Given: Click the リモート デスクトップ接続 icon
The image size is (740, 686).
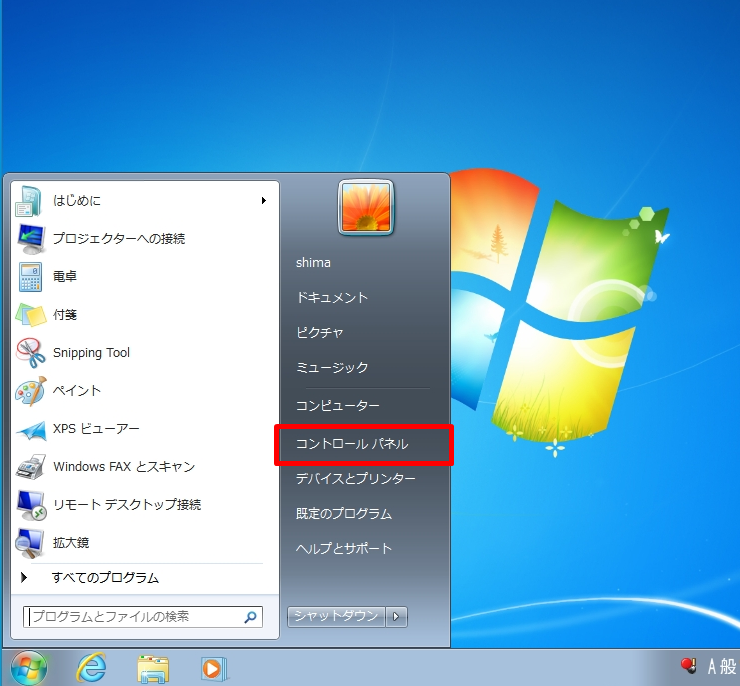Looking at the screenshot, I should pos(31,505).
